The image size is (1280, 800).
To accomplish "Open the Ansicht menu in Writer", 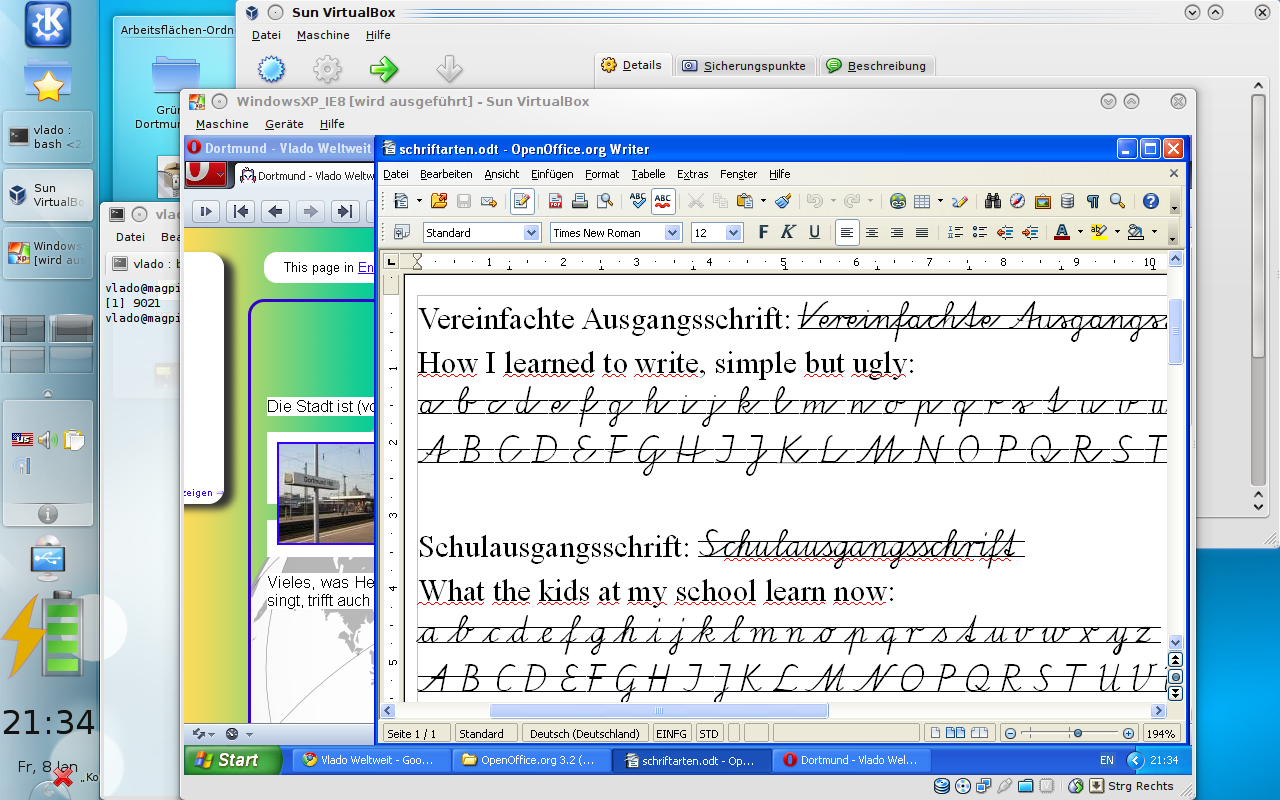I will click(x=502, y=174).
